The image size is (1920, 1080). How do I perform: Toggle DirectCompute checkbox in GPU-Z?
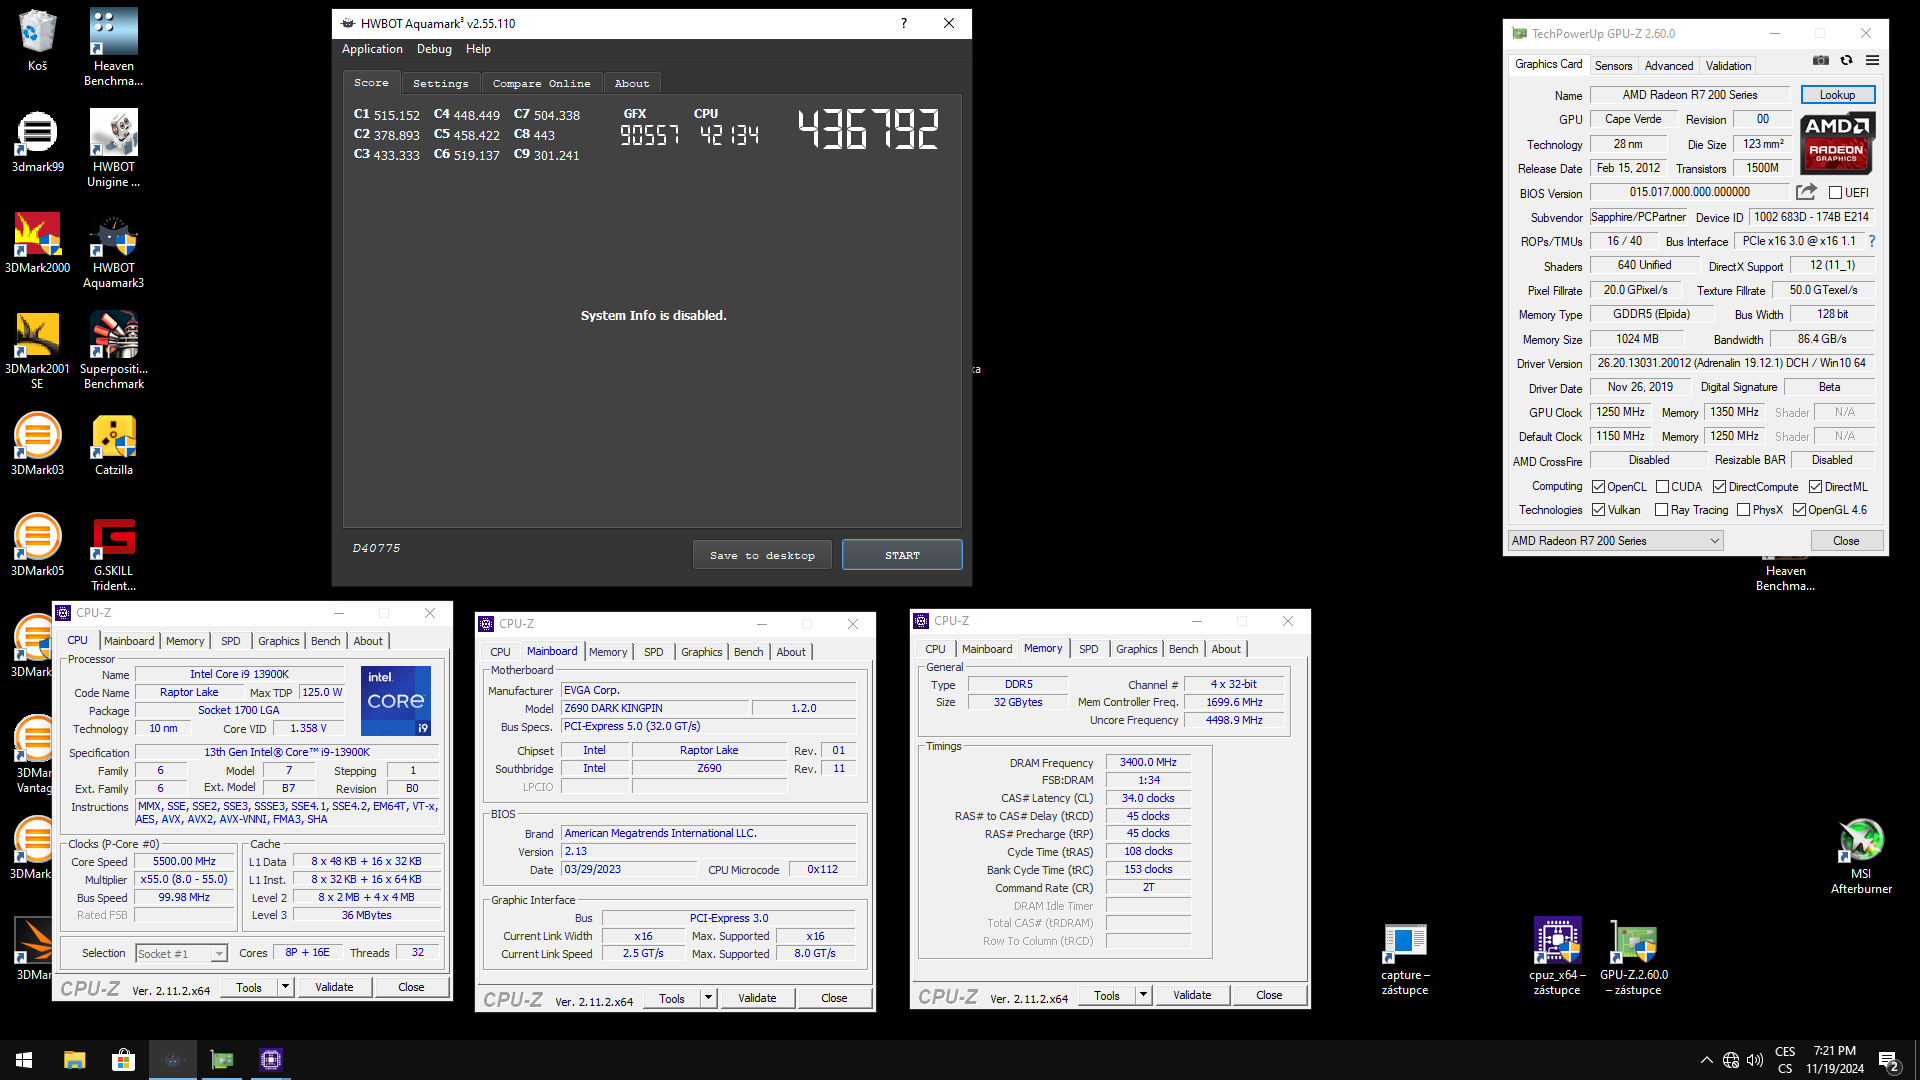[1719, 487]
